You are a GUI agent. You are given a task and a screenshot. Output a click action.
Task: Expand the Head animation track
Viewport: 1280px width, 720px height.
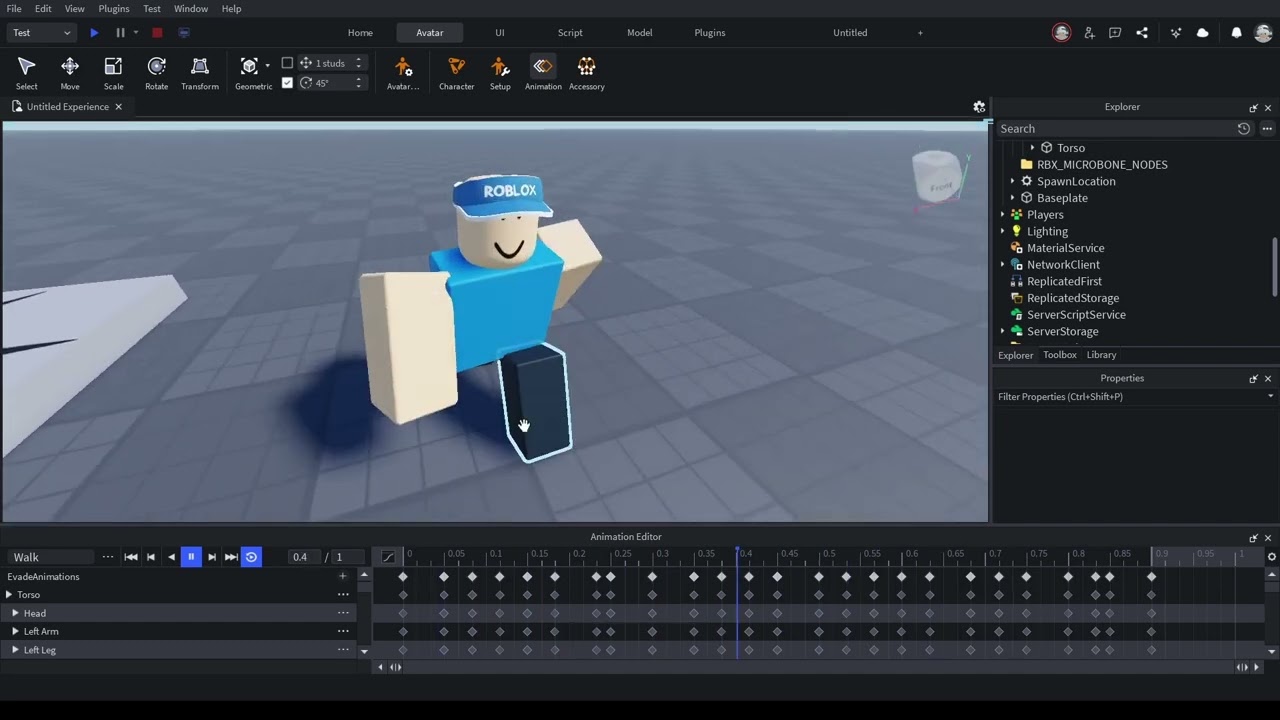click(x=15, y=613)
